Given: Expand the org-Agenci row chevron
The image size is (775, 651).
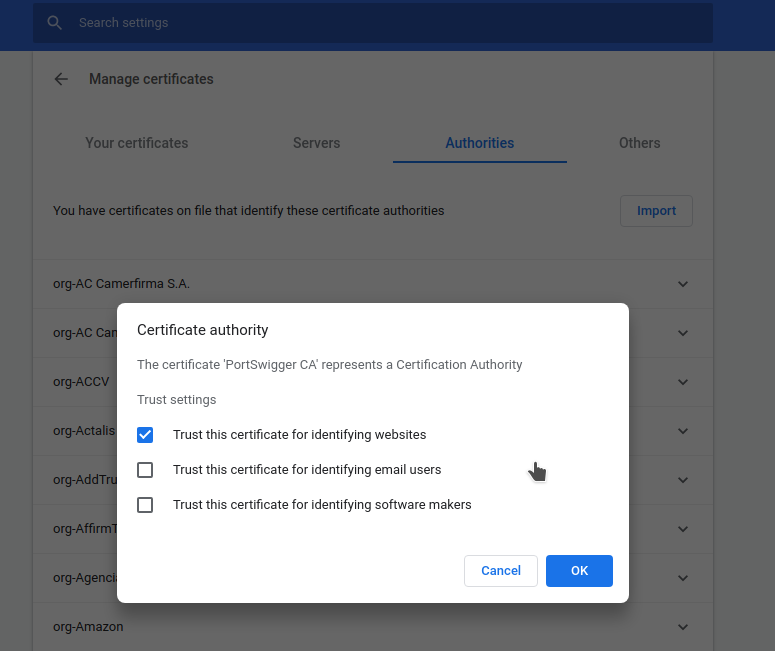Looking at the screenshot, I should coord(683,578).
